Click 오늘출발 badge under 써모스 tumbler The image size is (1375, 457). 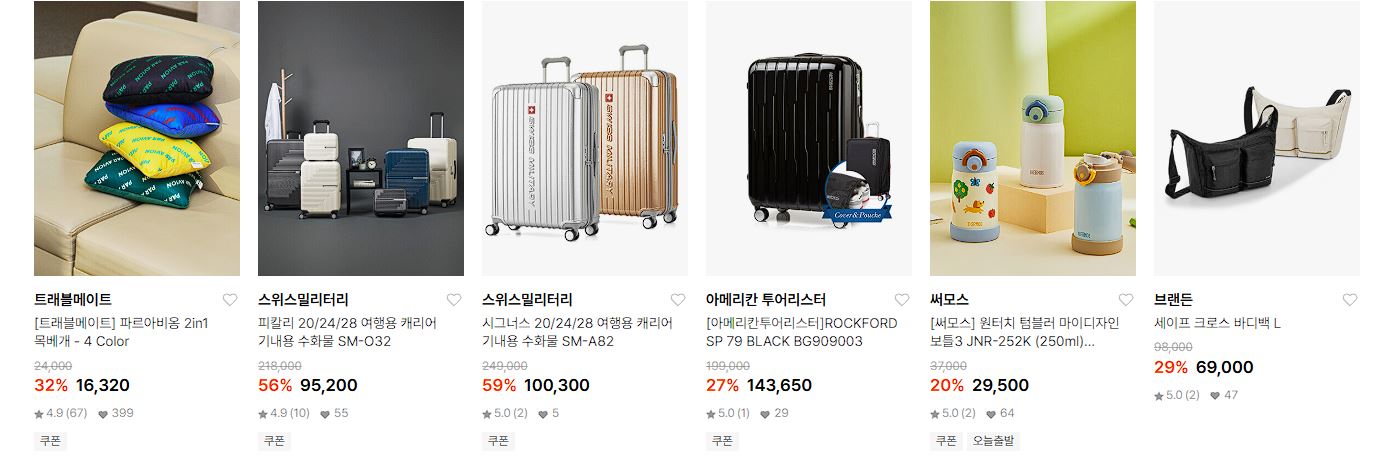point(992,440)
